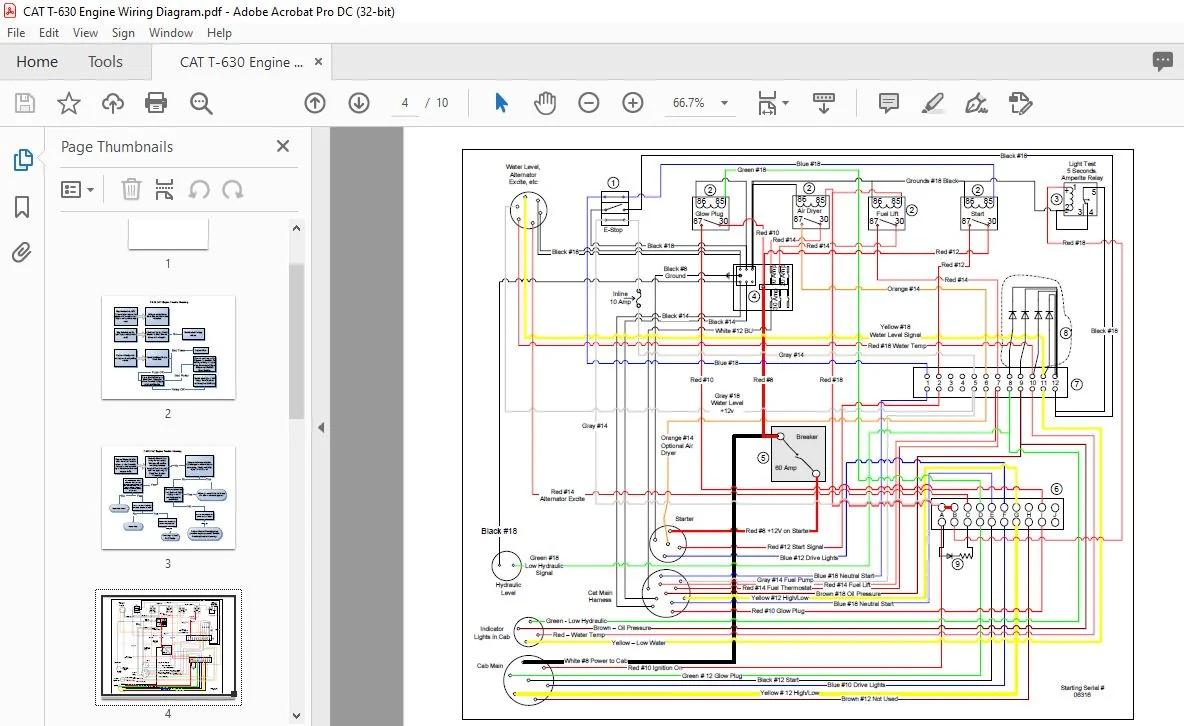Open the Bookmarks side panel
Image resolution: width=1184 pixels, height=726 pixels.
coord(22,207)
